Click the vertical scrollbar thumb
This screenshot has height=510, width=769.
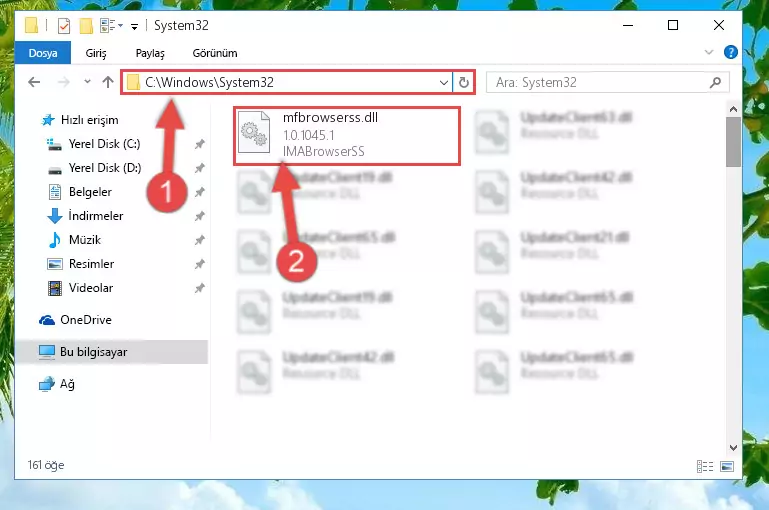[733, 142]
